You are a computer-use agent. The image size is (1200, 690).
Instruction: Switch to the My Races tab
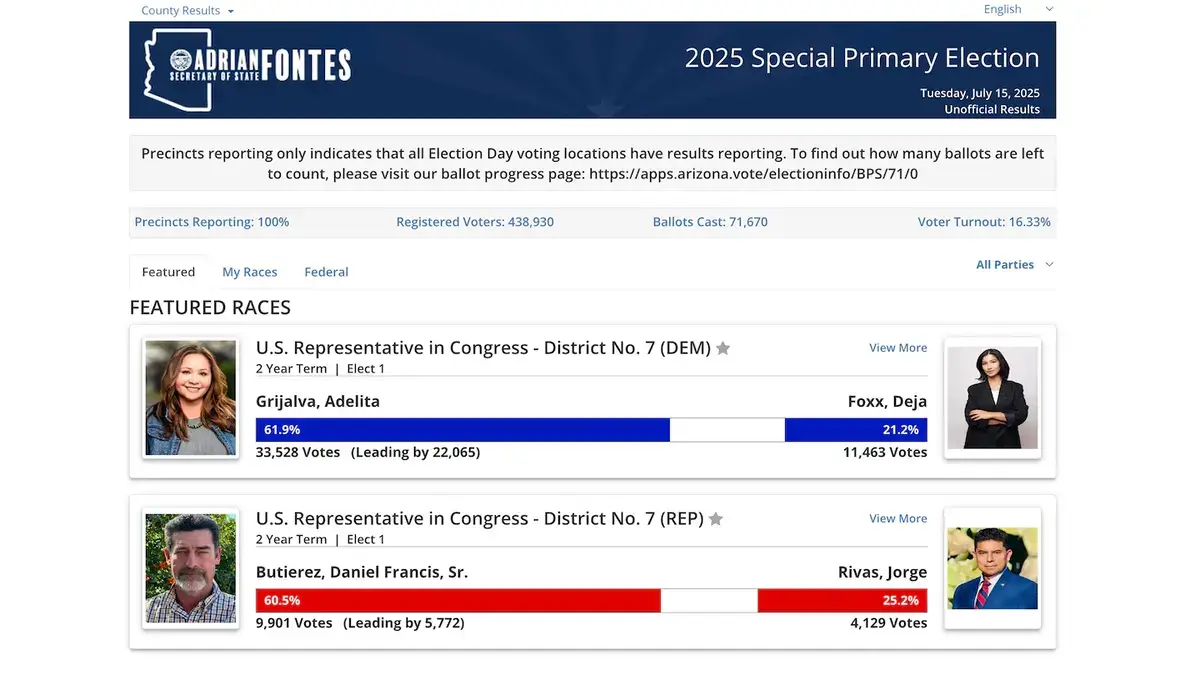click(x=250, y=271)
